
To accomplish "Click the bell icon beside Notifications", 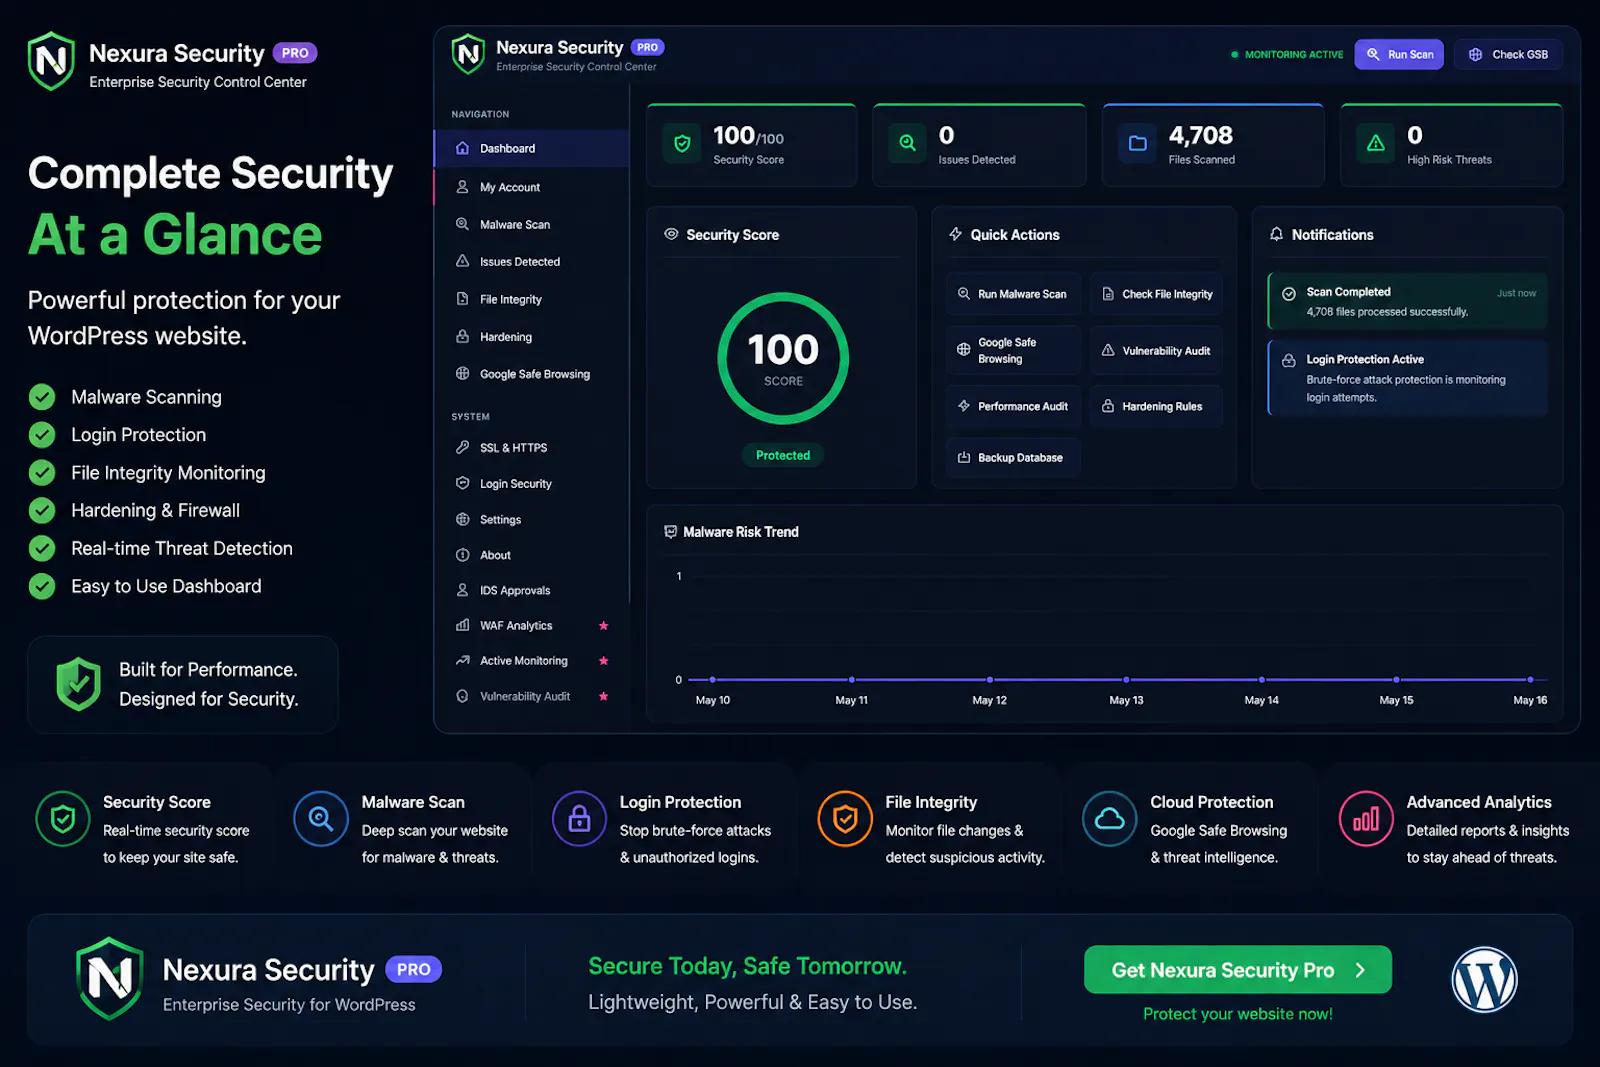I will [x=1276, y=234].
